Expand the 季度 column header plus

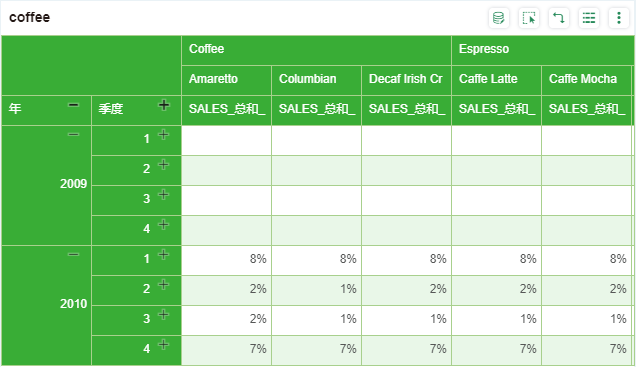pyautogui.click(x=163, y=105)
